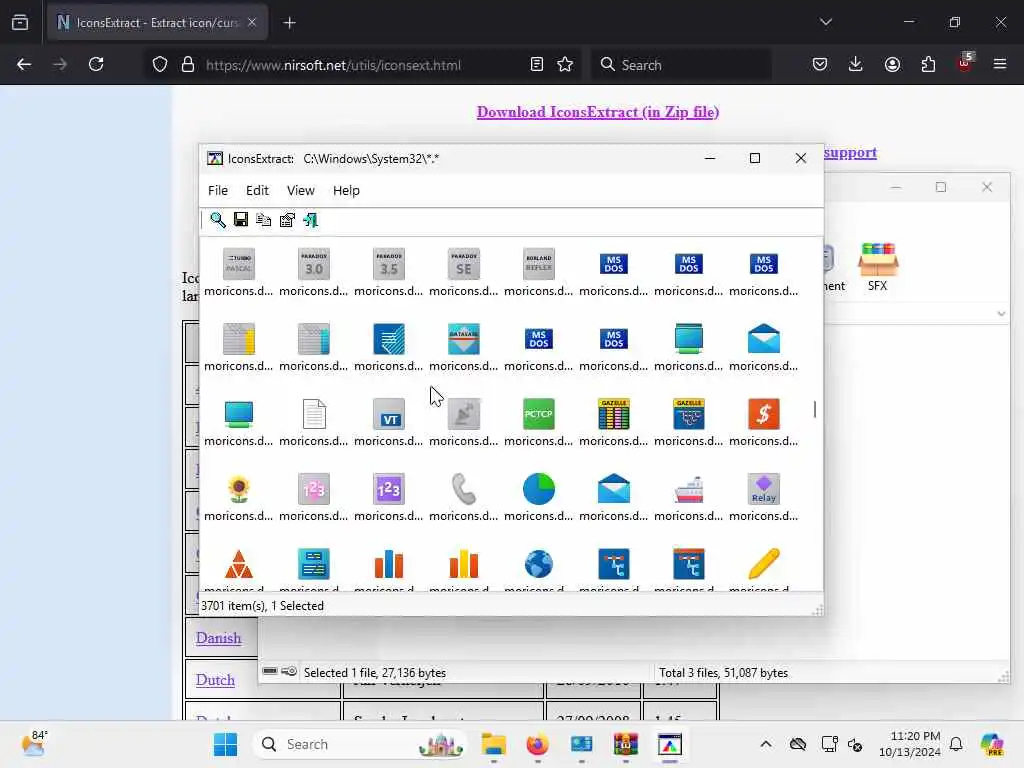1024x768 pixels.
Task: Select the orange triangle pyramid icon
Action: pos(238,564)
